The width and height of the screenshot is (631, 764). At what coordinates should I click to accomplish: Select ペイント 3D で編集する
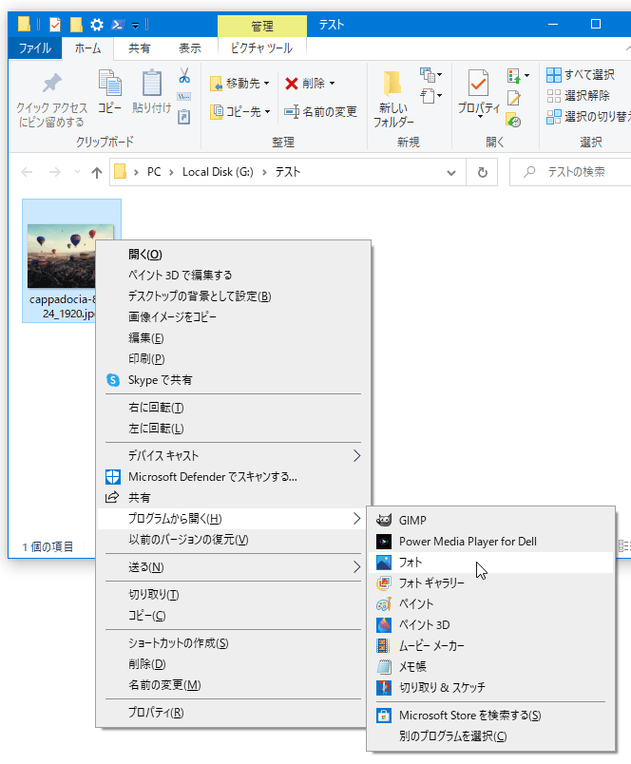tap(233, 275)
